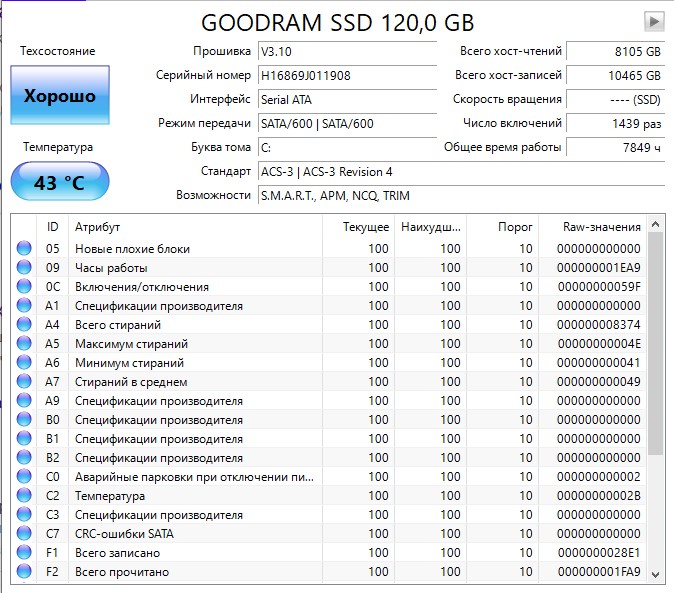Click the status orb for attribute C7

pyautogui.click(x=24, y=533)
